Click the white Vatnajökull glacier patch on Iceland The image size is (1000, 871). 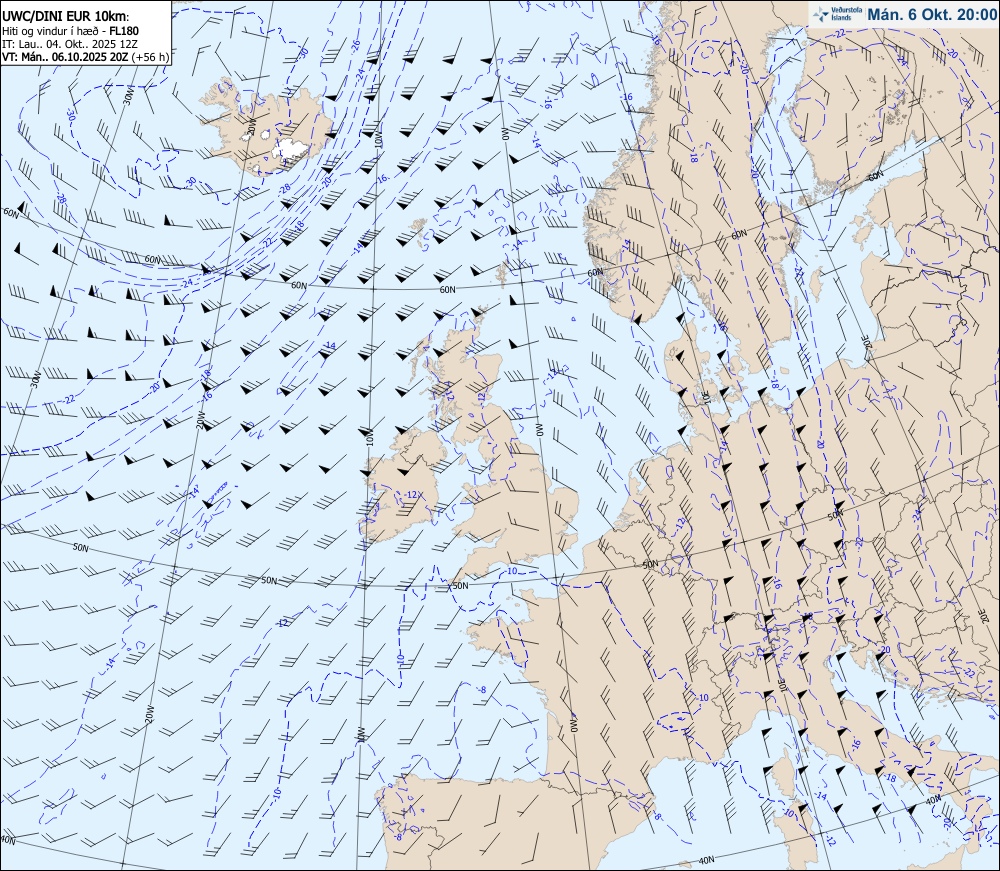[290, 149]
